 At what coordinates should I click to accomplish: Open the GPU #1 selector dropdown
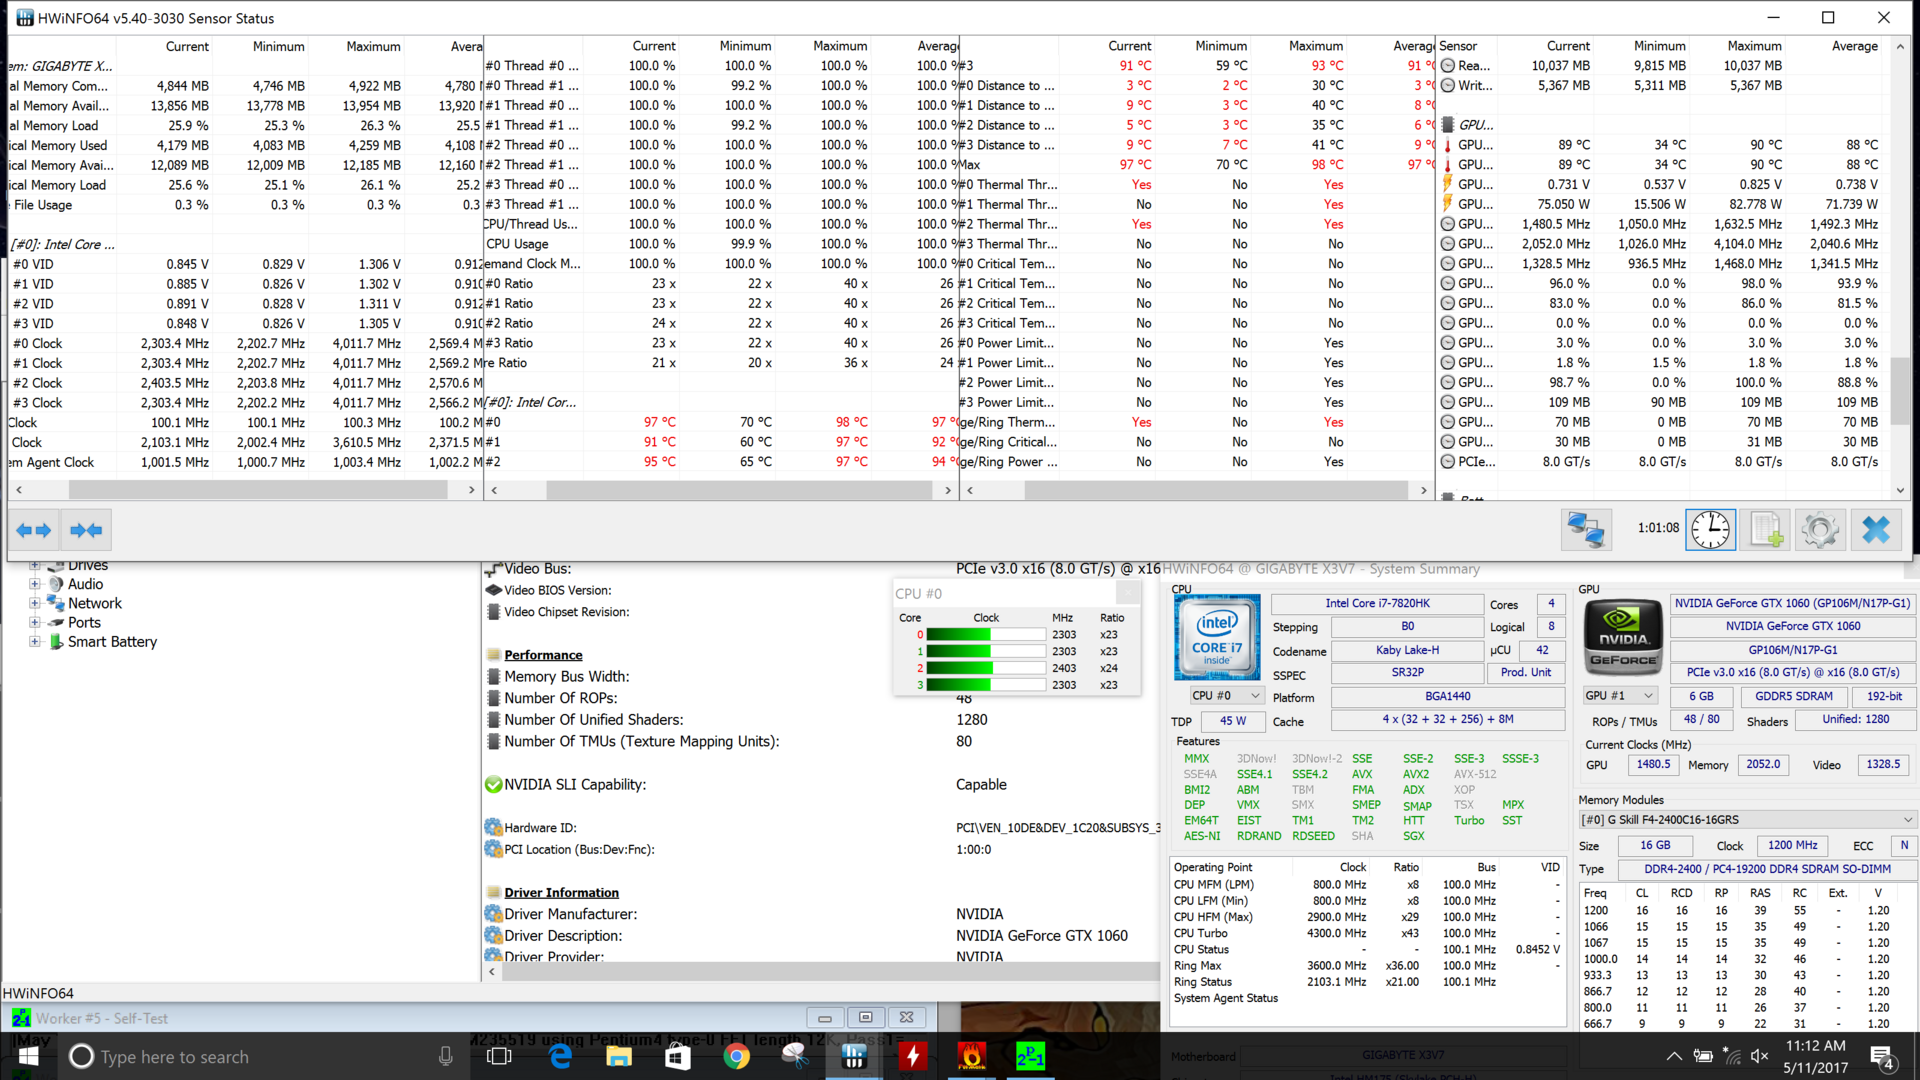click(x=1621, y=696)
